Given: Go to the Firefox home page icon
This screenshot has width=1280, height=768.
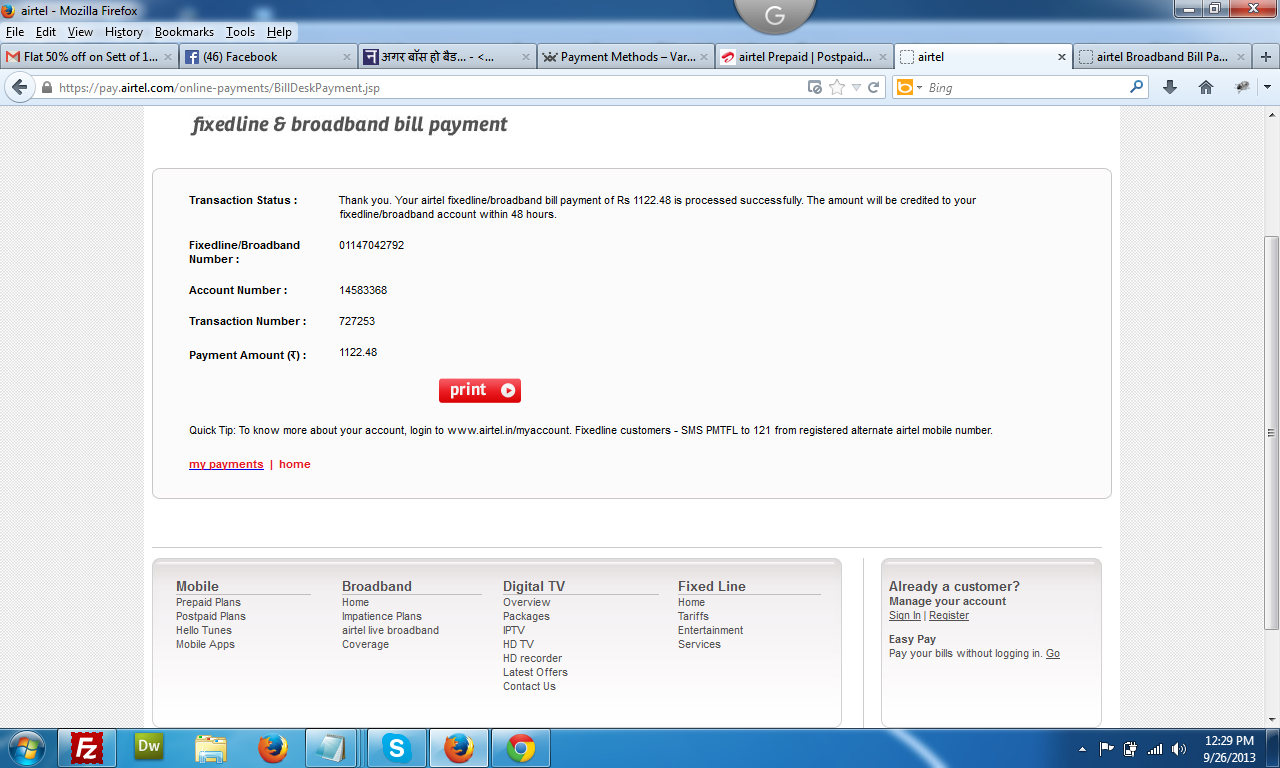Looking at the screenshot, I should (1206, 88).
